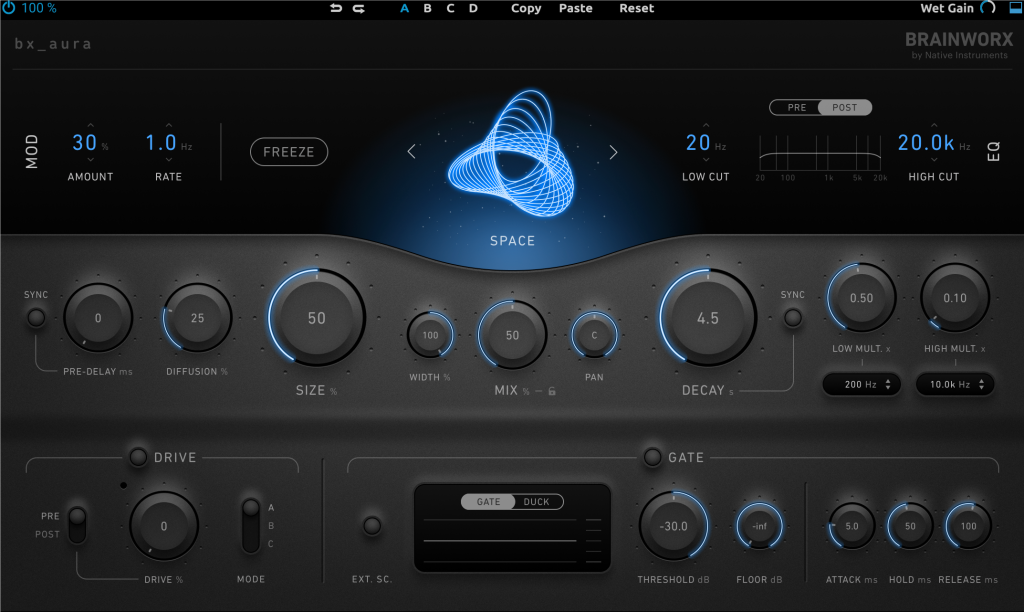
Task: Set the DECAY knob
Action: 706,316
